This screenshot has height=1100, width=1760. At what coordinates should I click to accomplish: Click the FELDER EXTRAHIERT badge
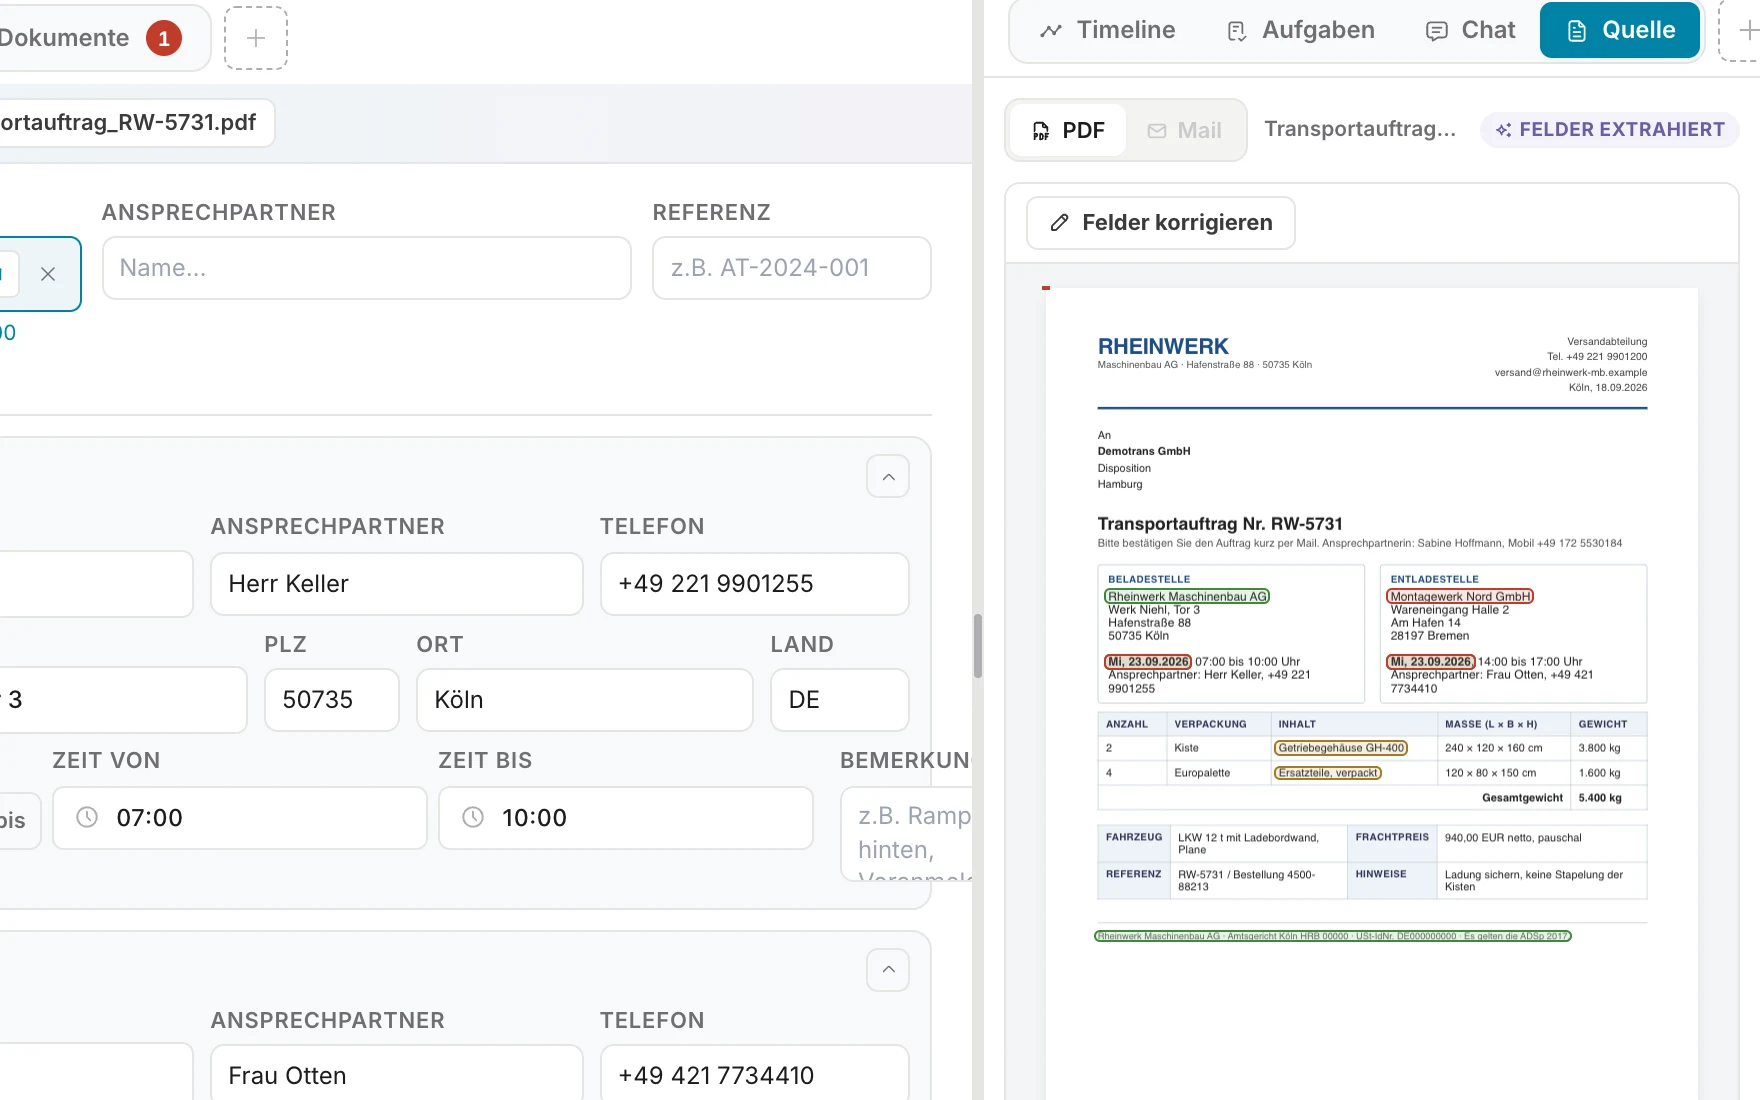click(x=1610, y=130)
